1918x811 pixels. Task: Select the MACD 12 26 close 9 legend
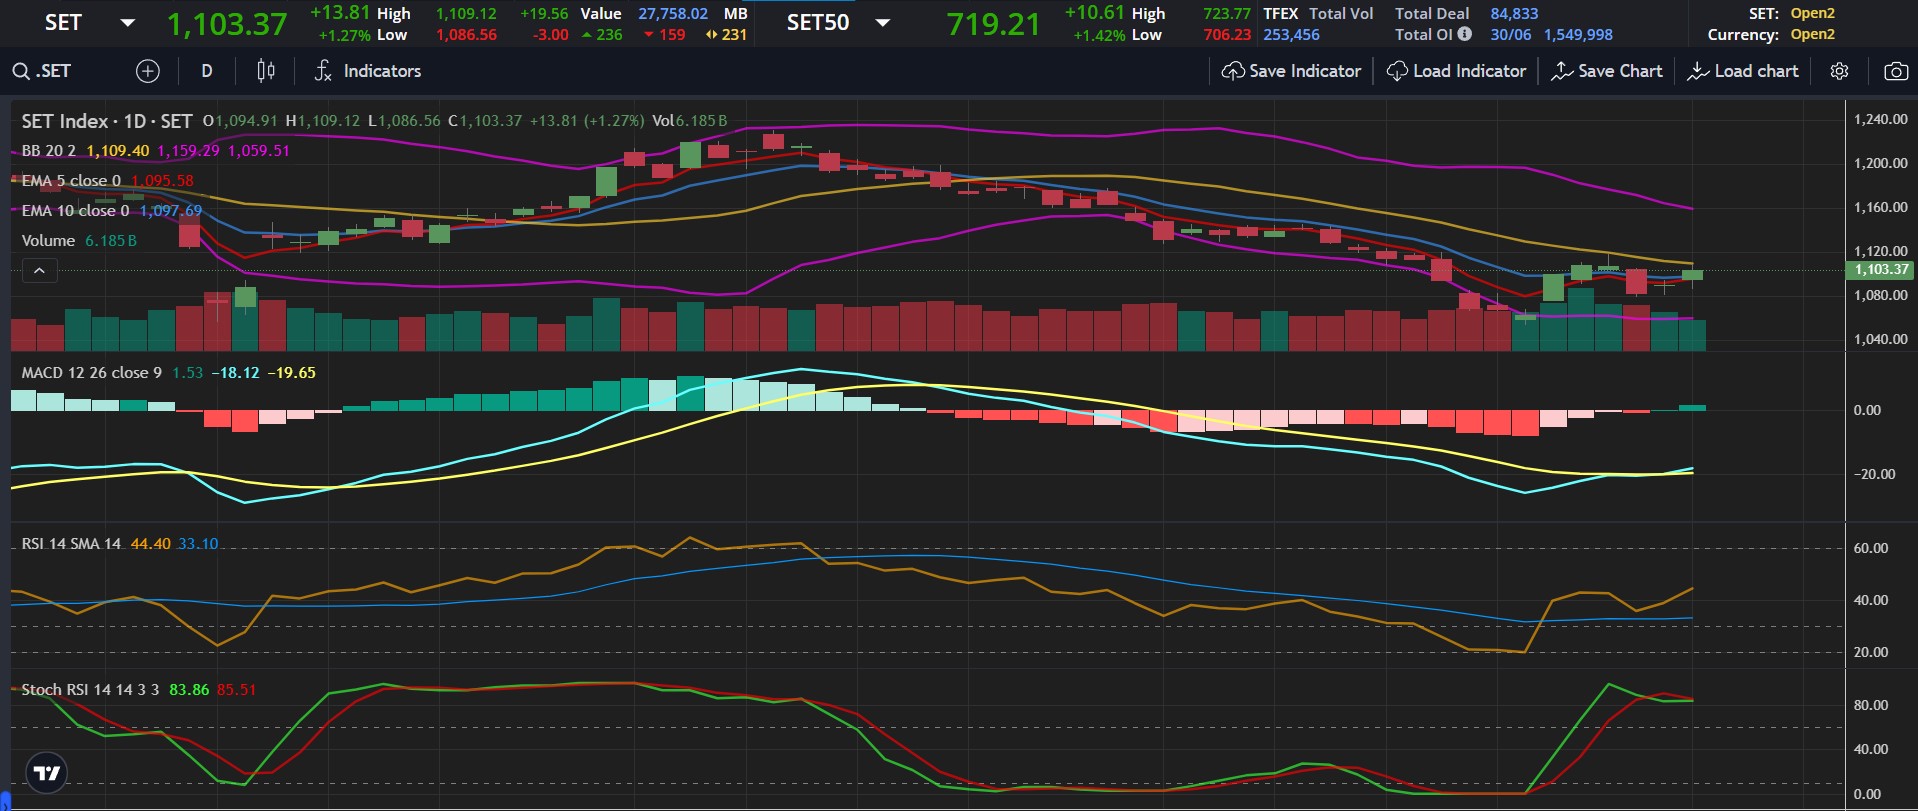pos(92,373)
